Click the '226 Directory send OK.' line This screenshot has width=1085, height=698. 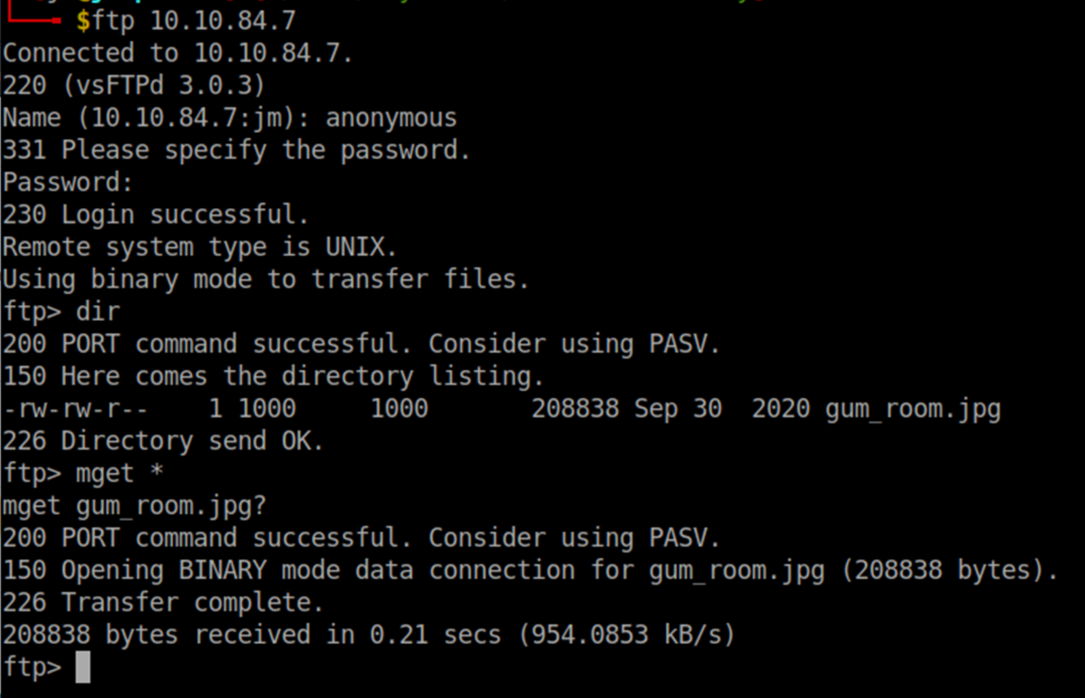click(x=163, y=441)
